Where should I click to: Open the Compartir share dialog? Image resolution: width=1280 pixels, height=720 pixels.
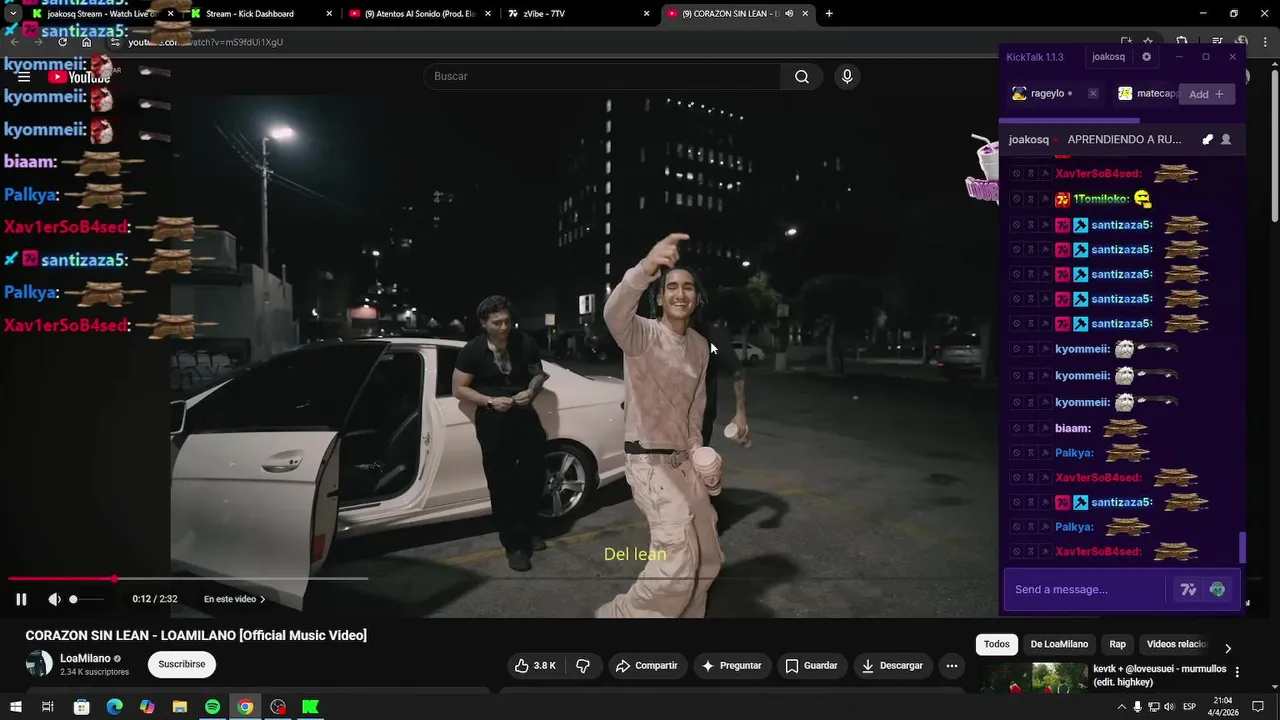646,665
